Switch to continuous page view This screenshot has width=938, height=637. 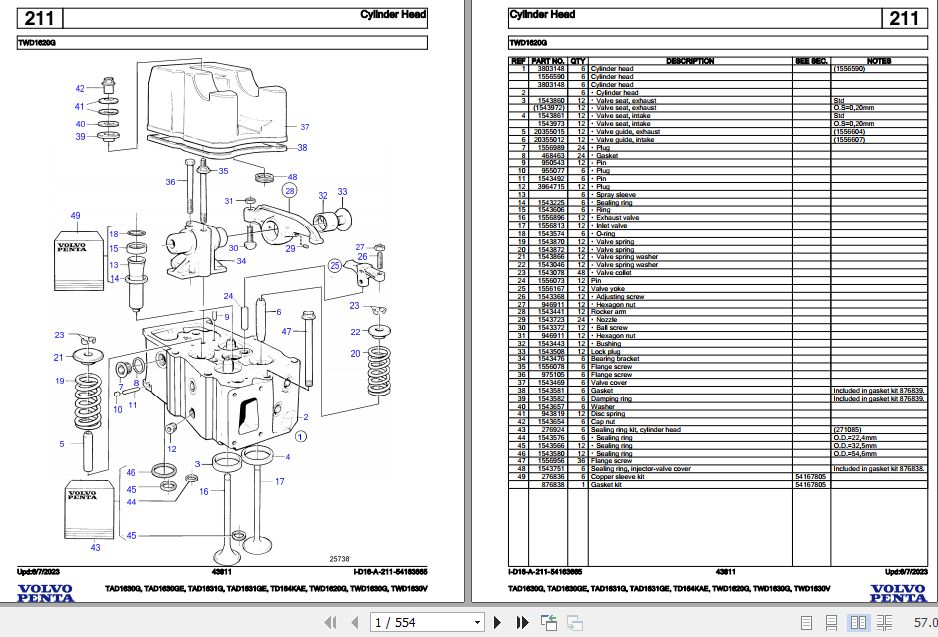coord(832,623)
